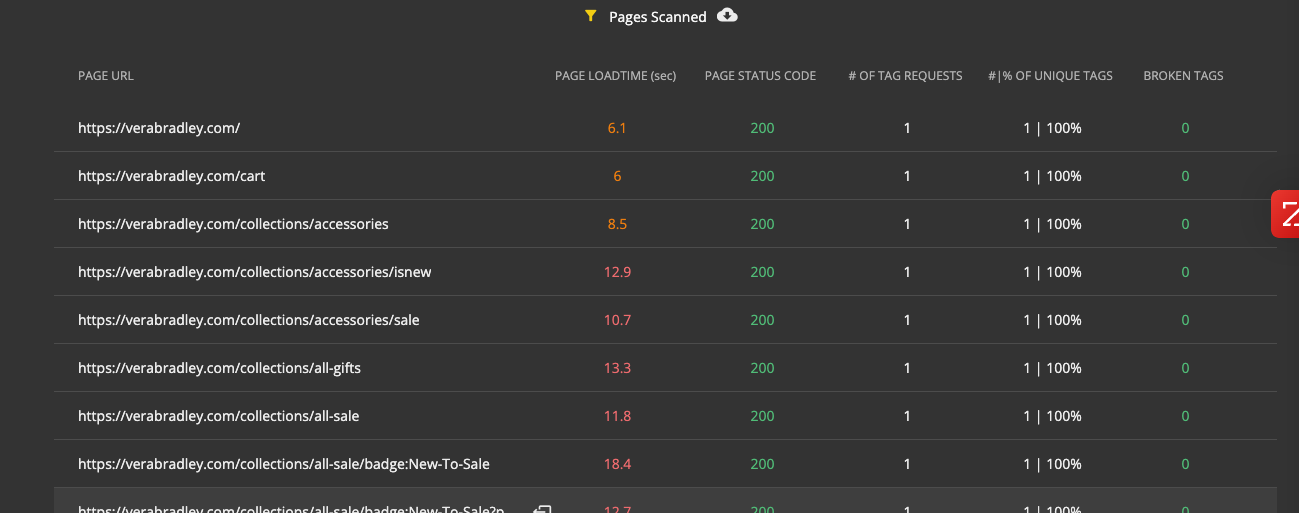Image resolution: width=1299 pixels, height=513 pixels.
Task: Select the verabradley.com/cart URL
Action: pyautogui.click(x=171, y=176)
